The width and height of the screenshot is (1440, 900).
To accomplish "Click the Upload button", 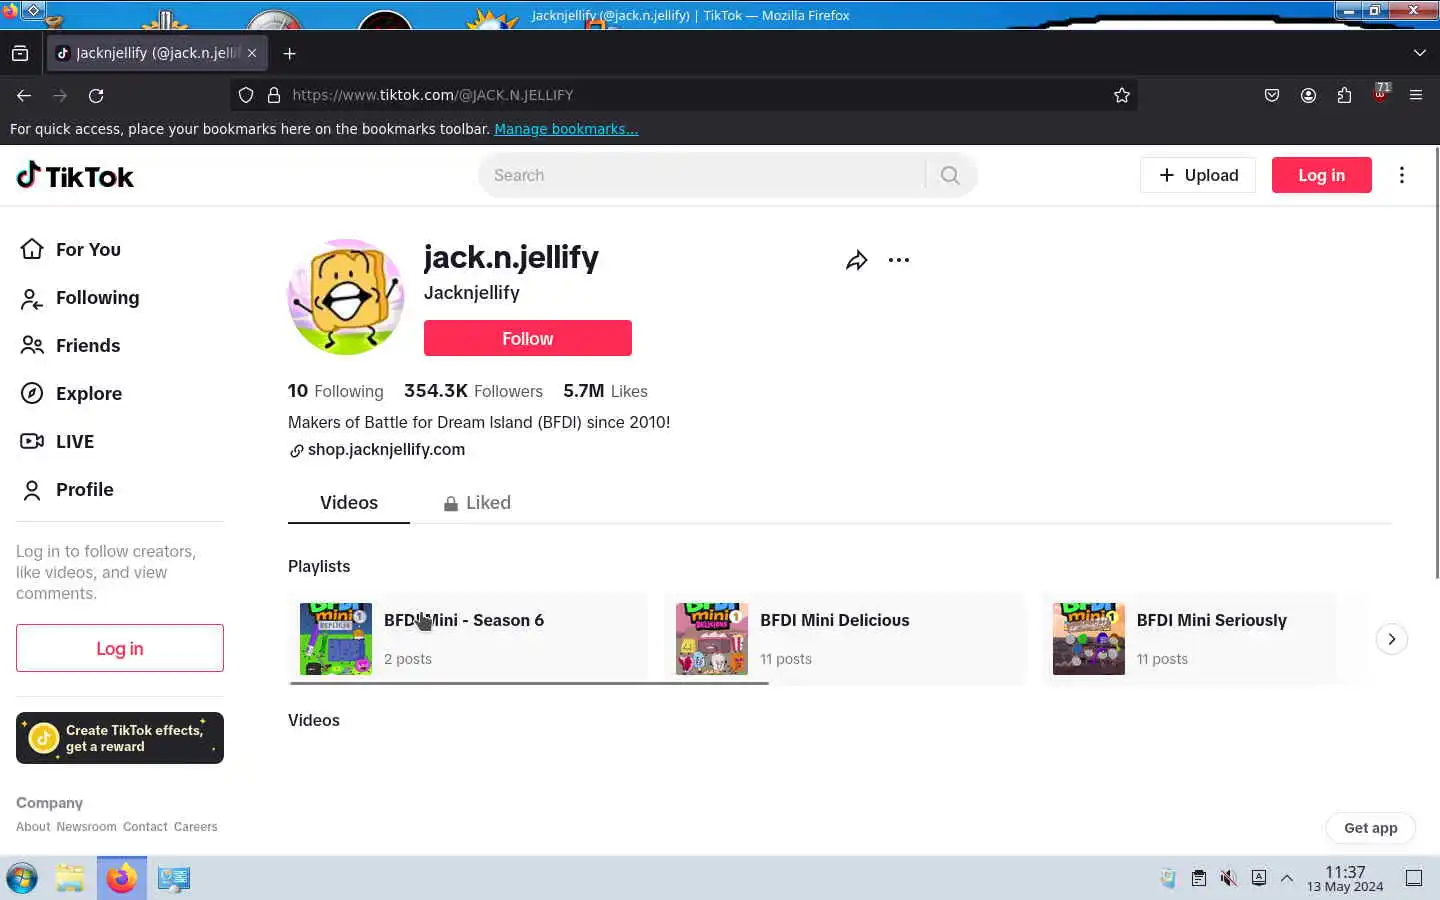I will point(1198,175).
